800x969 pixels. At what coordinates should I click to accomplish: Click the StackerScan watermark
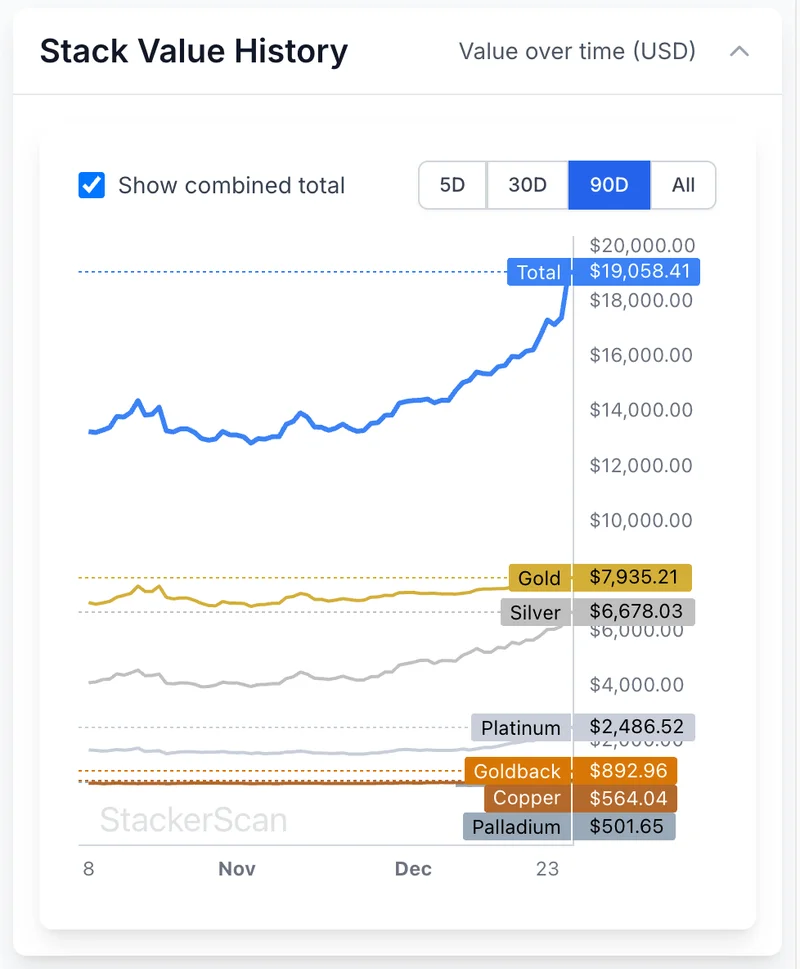tap(191, 820)
